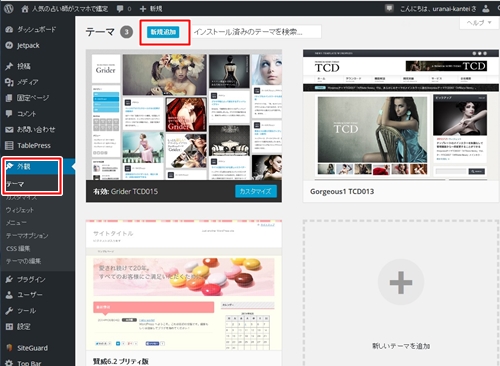Click the site name link in admin bar
The width and height of the screenshot is (500, 366).
pos(70,9)
